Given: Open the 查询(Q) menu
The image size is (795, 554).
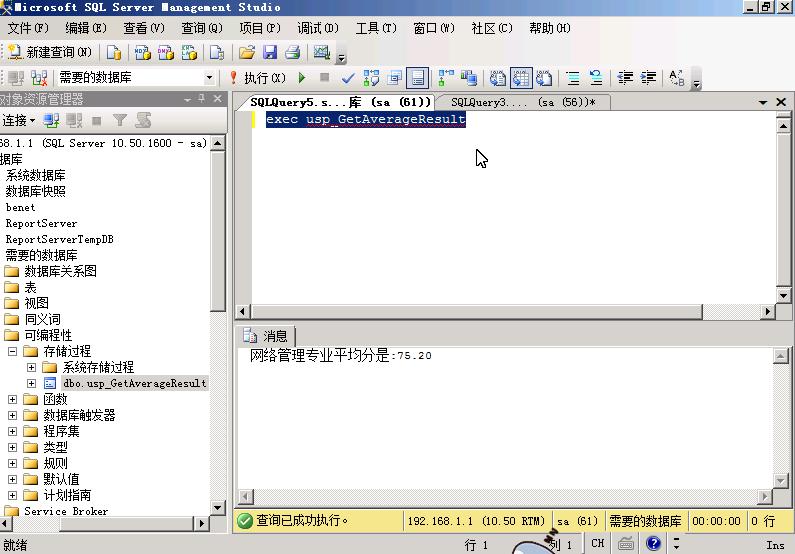Looking at the screenshot, I should (x=202, y=28).
